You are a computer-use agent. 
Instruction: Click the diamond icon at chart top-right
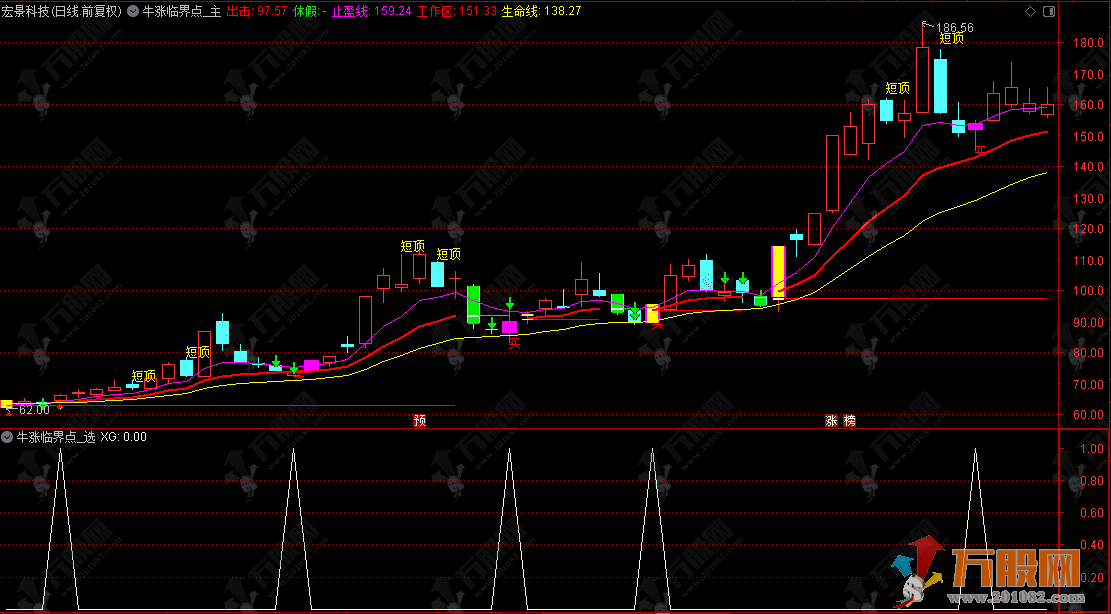(1026, 12)
